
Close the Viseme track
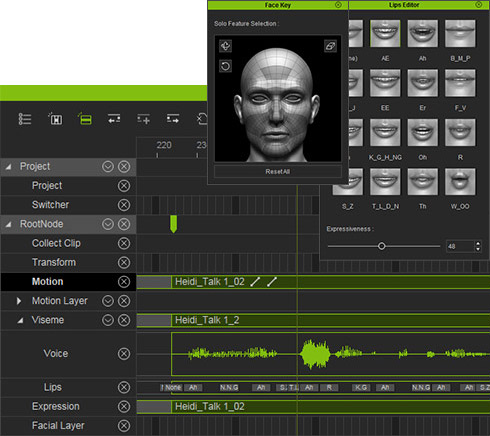[124, 320]
